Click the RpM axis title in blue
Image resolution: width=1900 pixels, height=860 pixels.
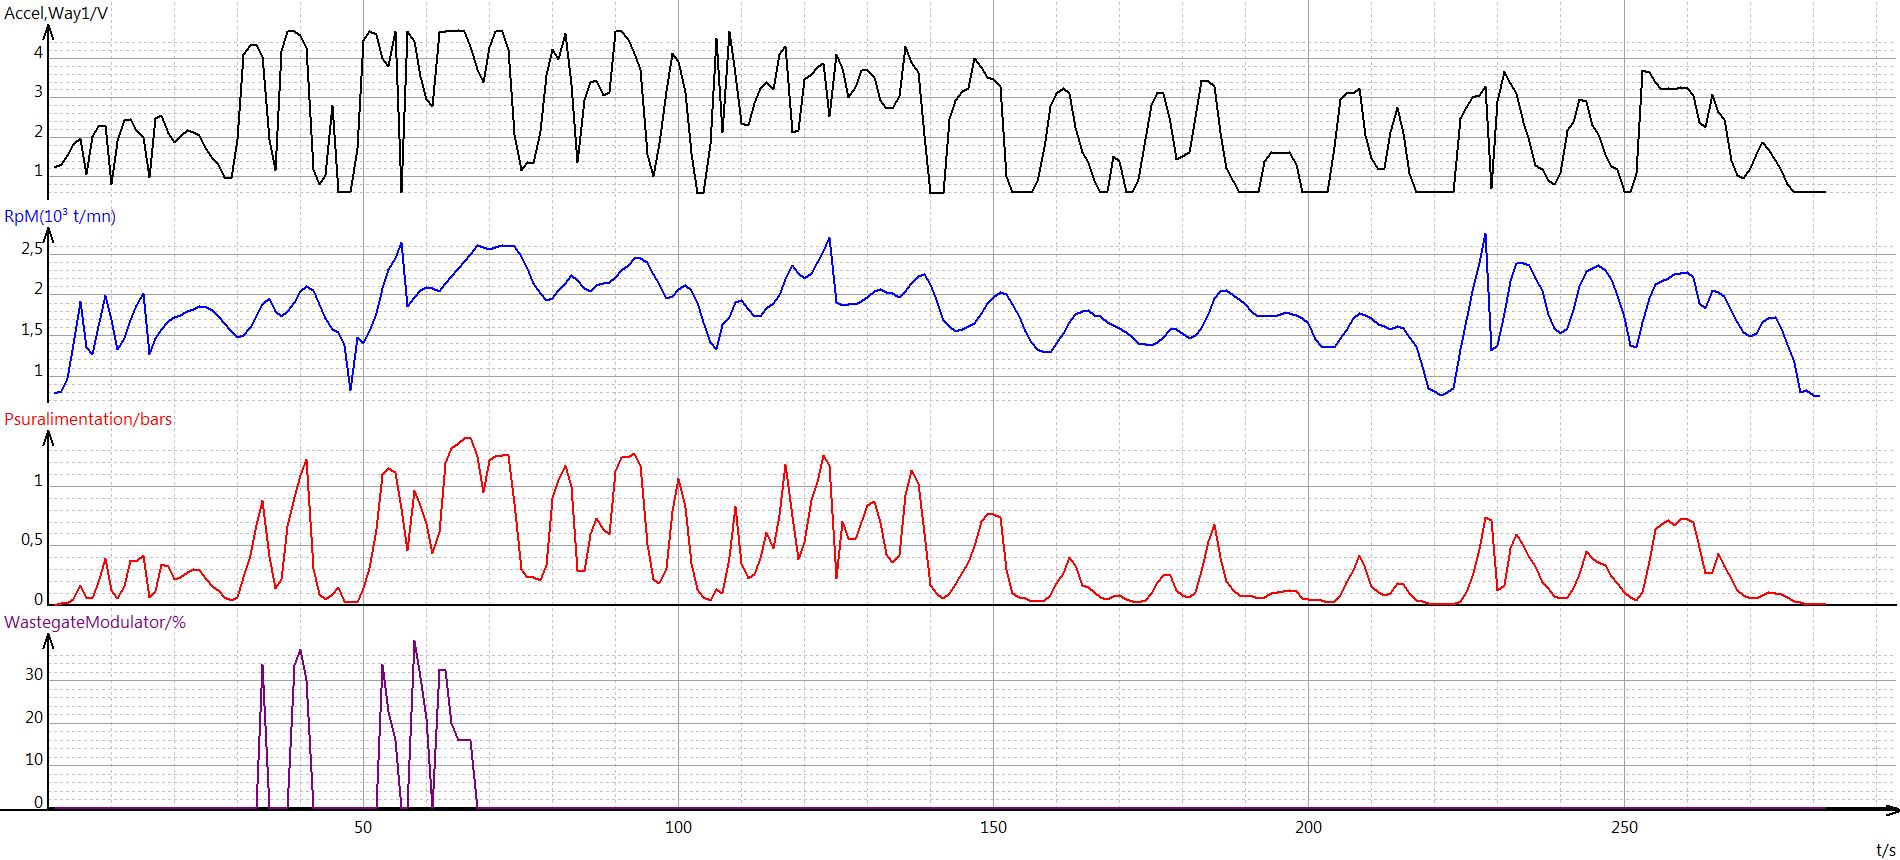[60, 216]
